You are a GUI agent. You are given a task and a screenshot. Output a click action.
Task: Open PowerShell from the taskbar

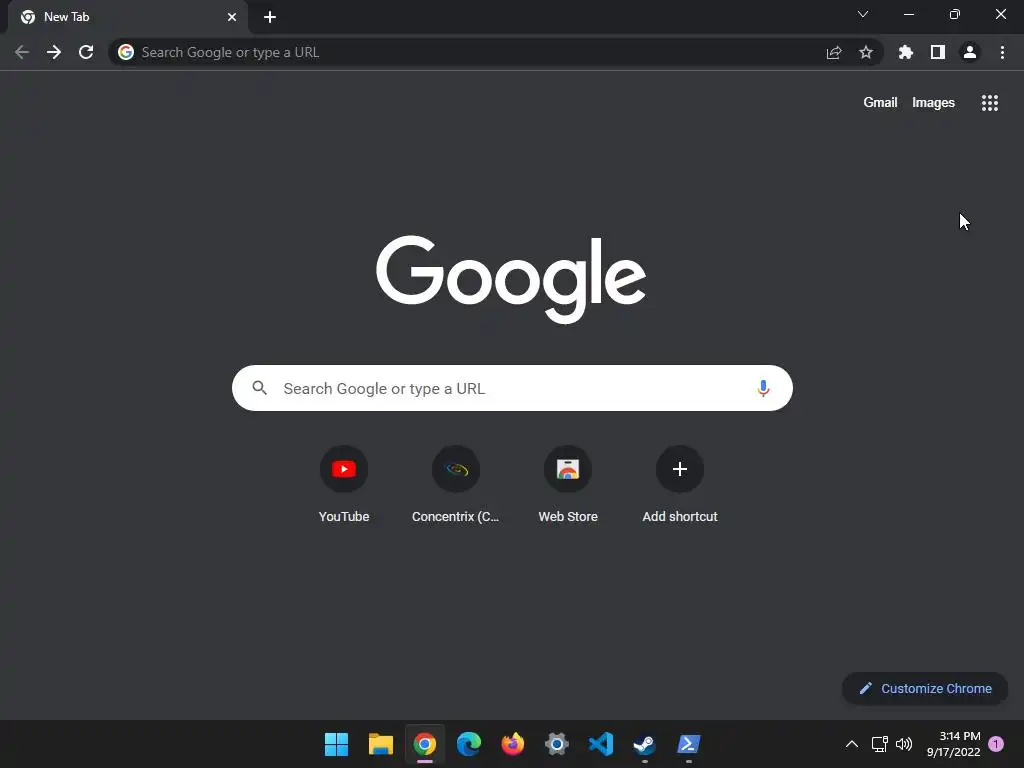click(x=688, y=744)
